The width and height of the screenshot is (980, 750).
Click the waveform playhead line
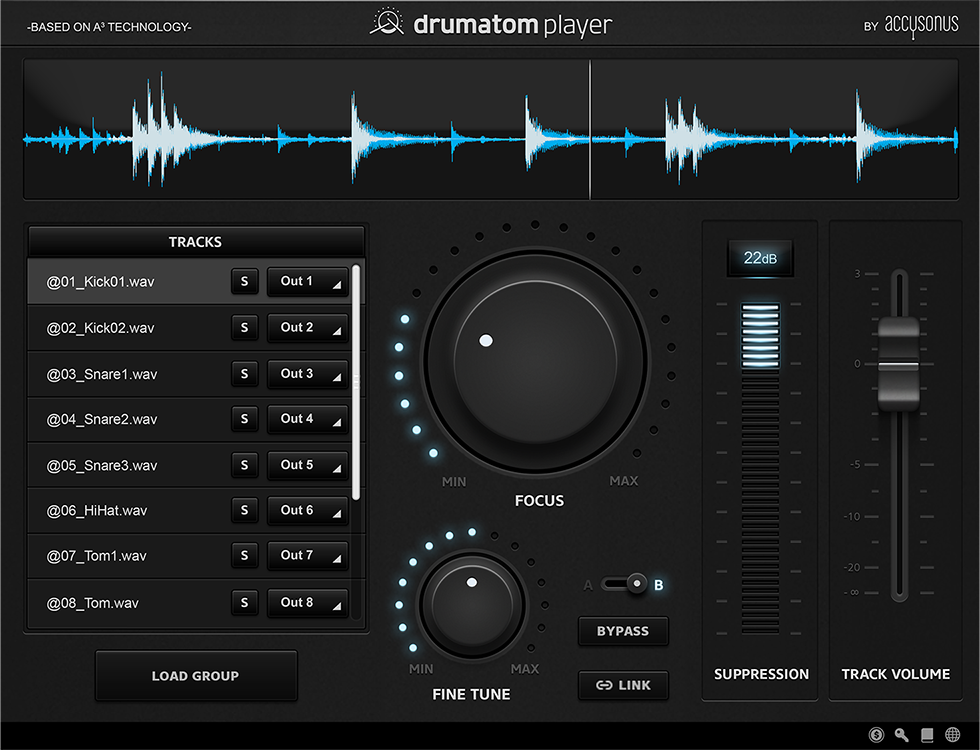590,130
